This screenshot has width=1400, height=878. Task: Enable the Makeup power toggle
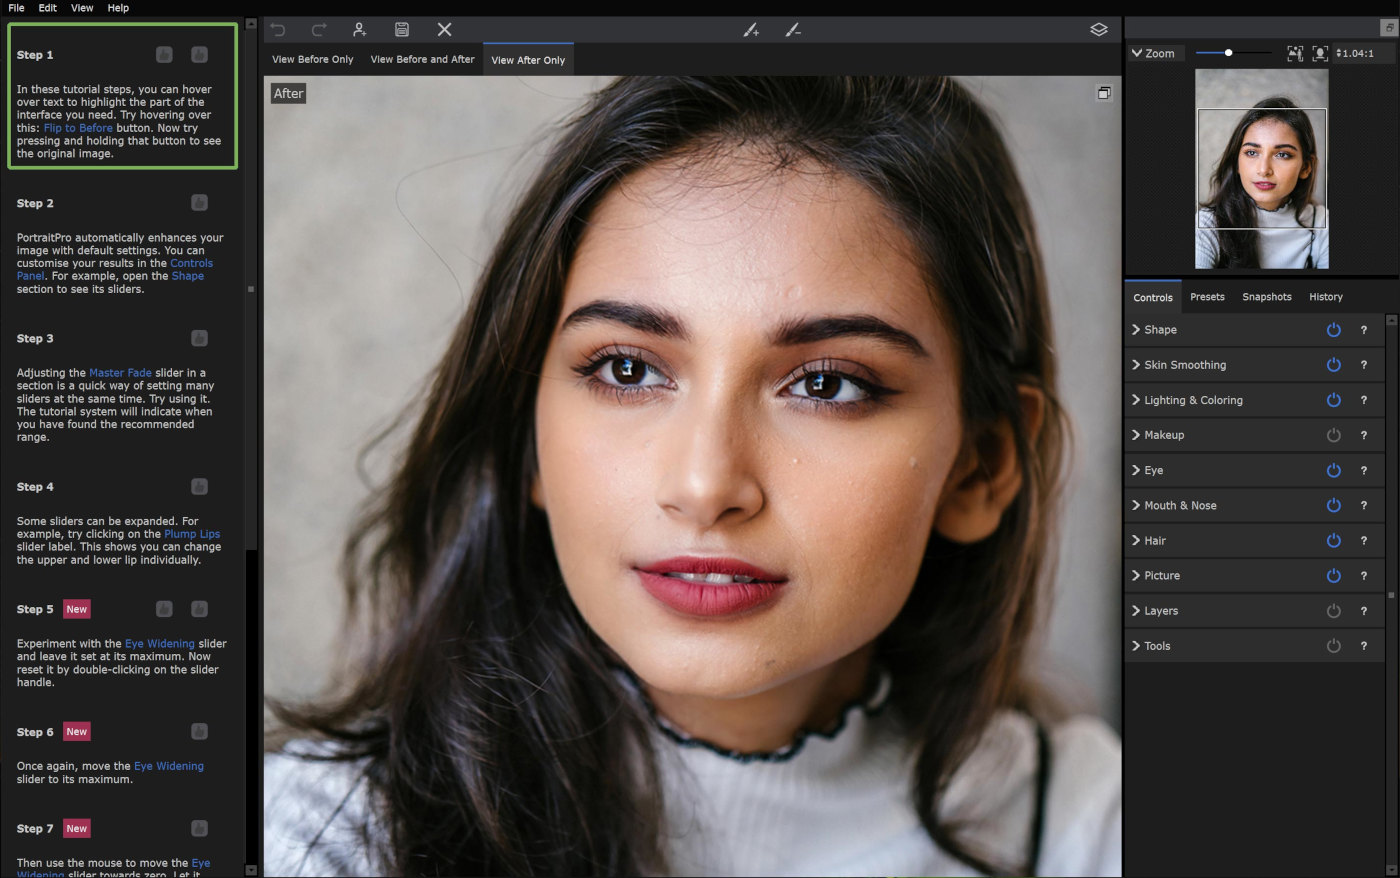[1333, 434]
